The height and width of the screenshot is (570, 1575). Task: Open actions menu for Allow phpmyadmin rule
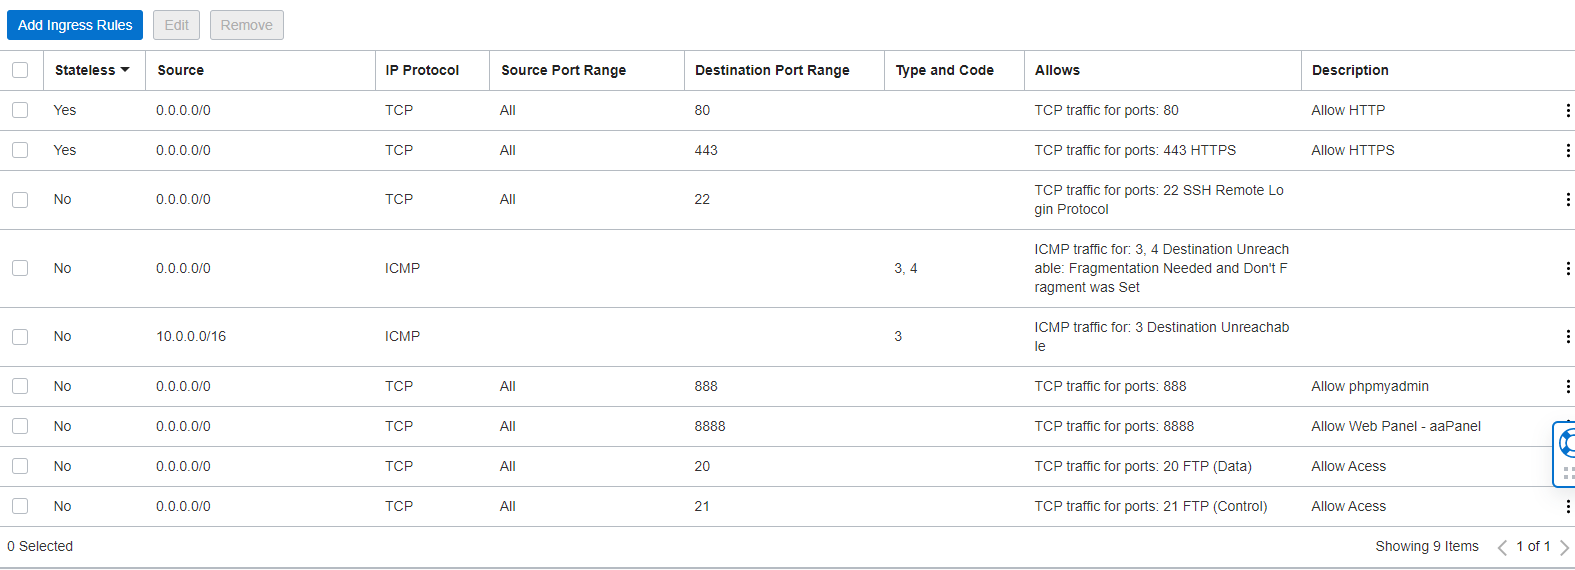point(1567,386)
